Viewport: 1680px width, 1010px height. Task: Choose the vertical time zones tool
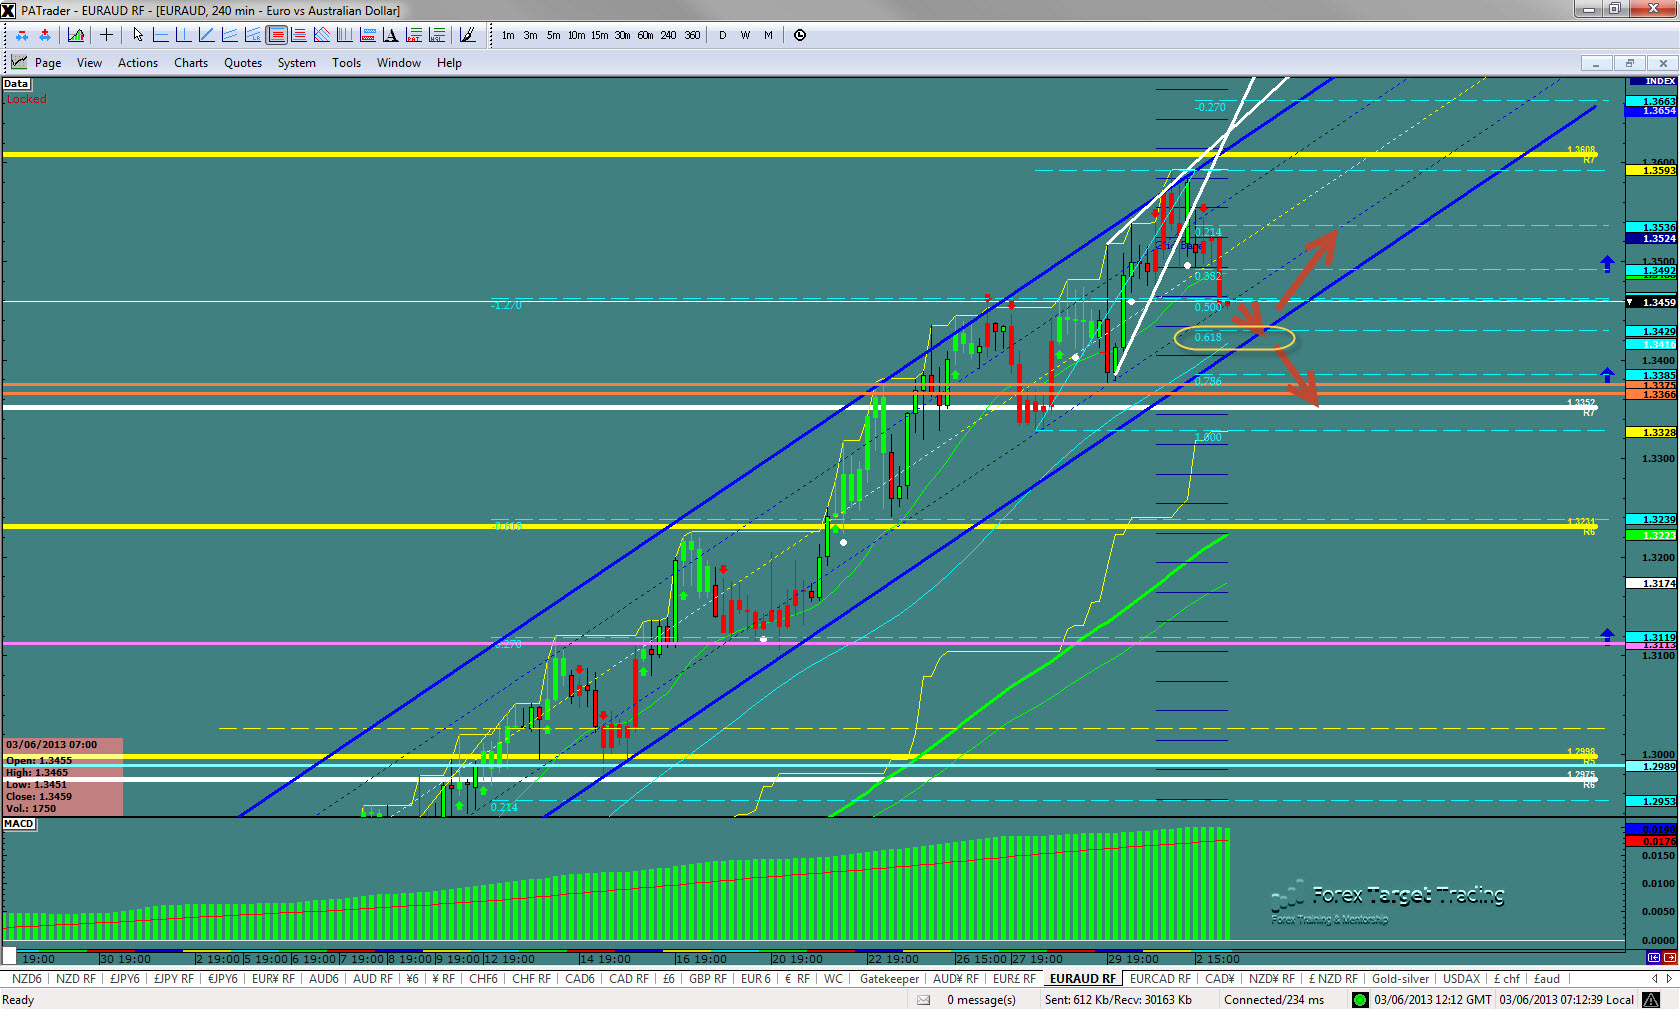[344, 35]
